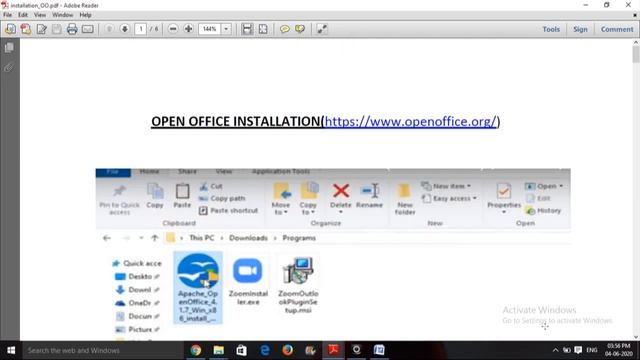
Task: Expand the system tray hidden icons chevron
Action: pyautogui.click(x=555, y=350)
